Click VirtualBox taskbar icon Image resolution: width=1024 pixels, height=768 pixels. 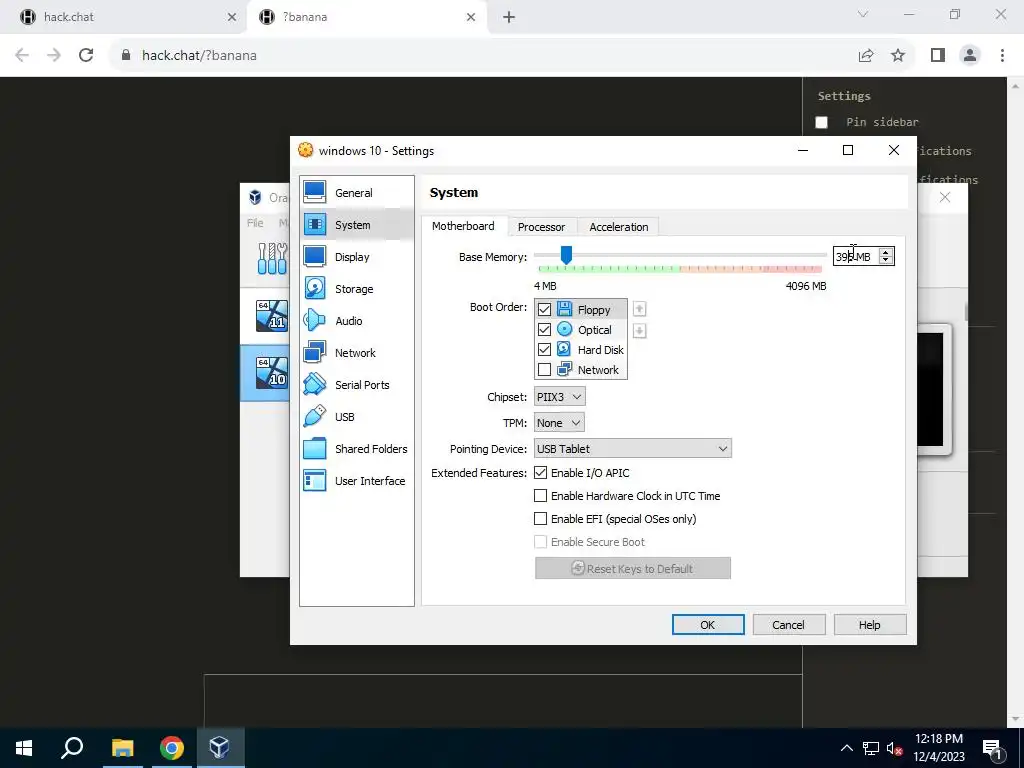[x=220, y=748]
